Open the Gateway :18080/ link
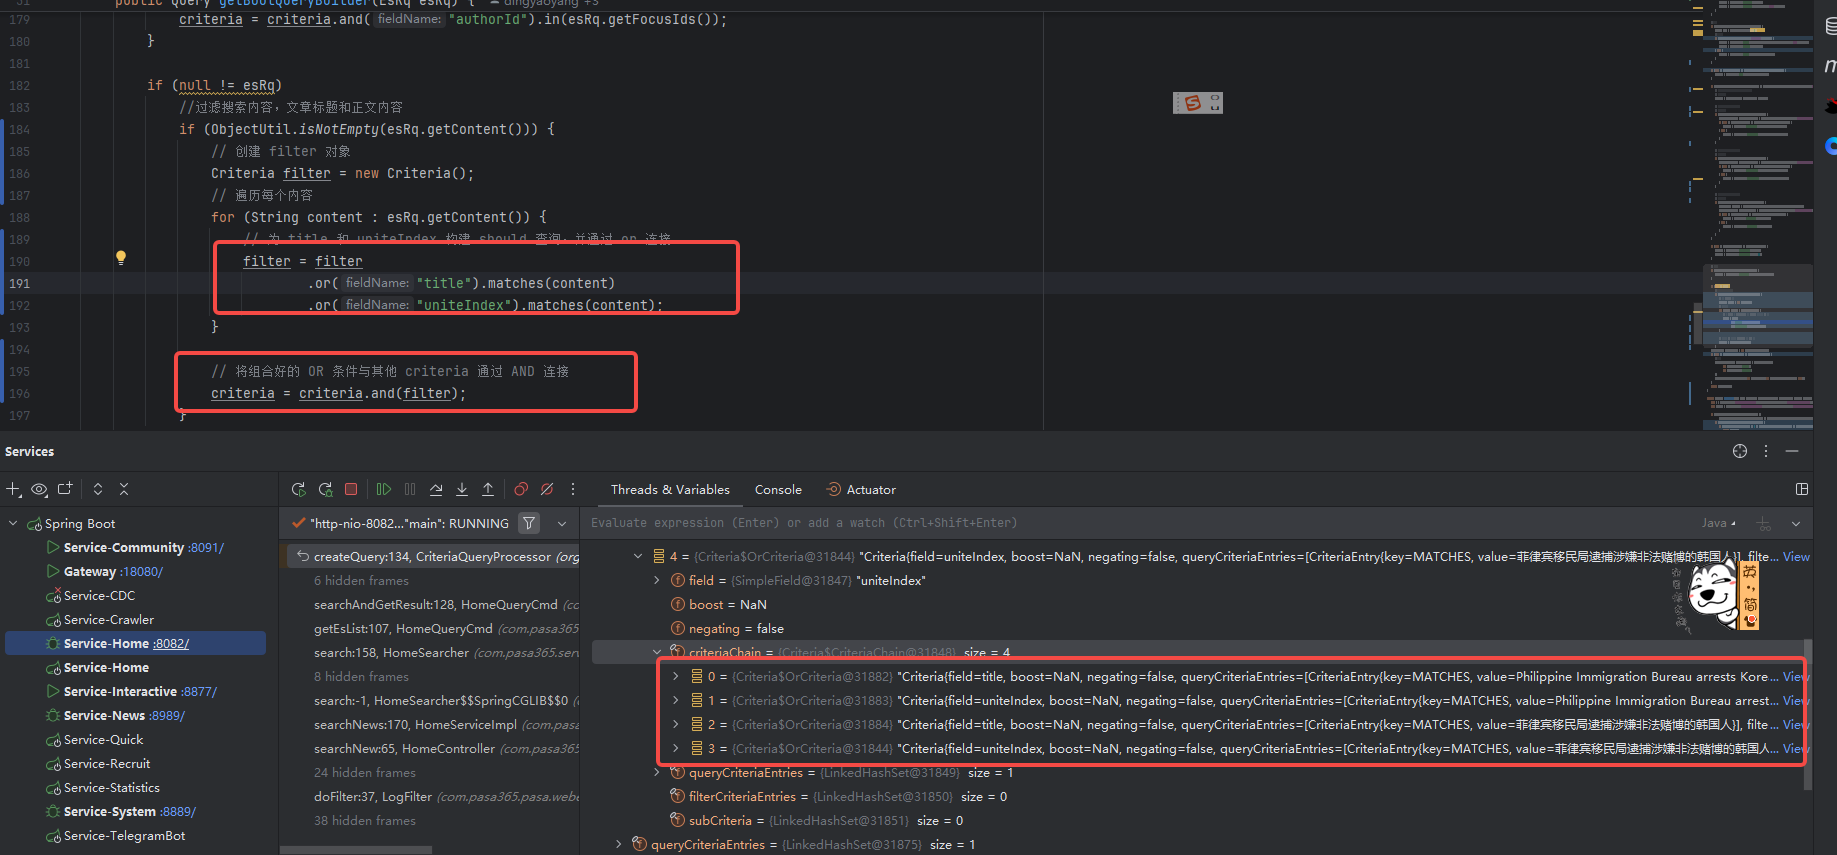Viewport: 1837px width, 855px height. (141, 572)
